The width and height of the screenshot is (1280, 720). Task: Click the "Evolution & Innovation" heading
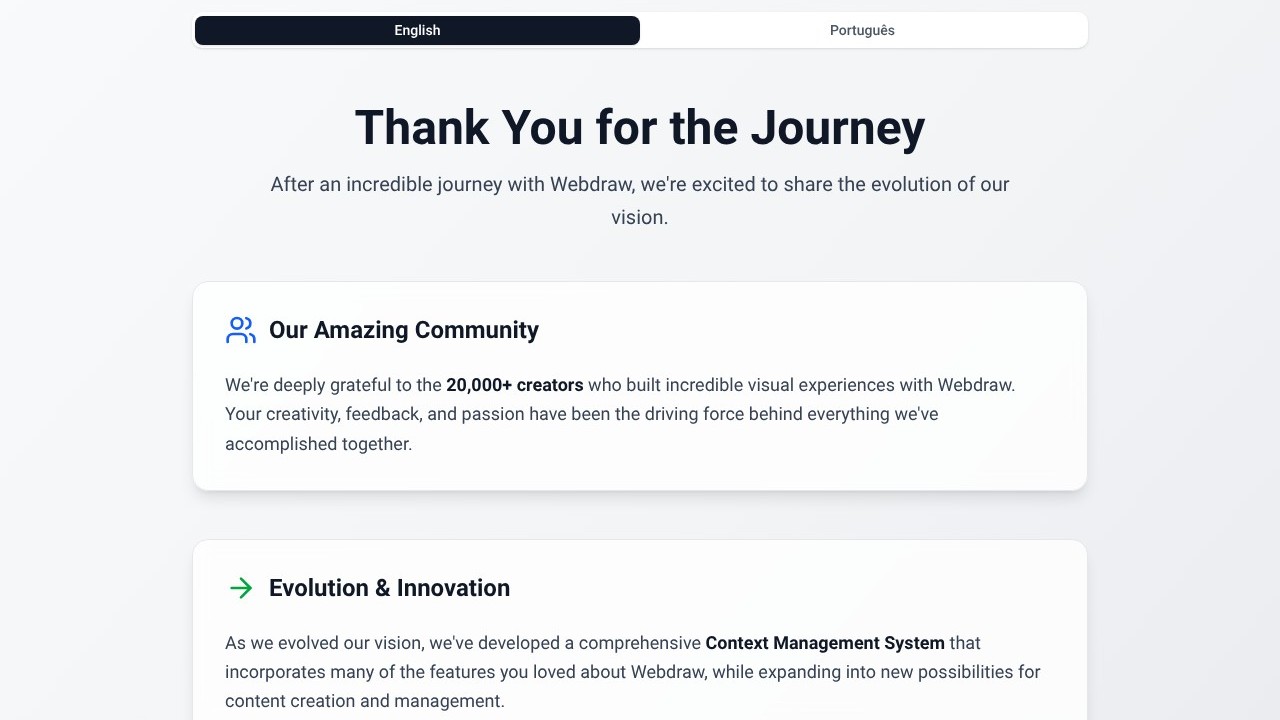(x=389, y=588)
